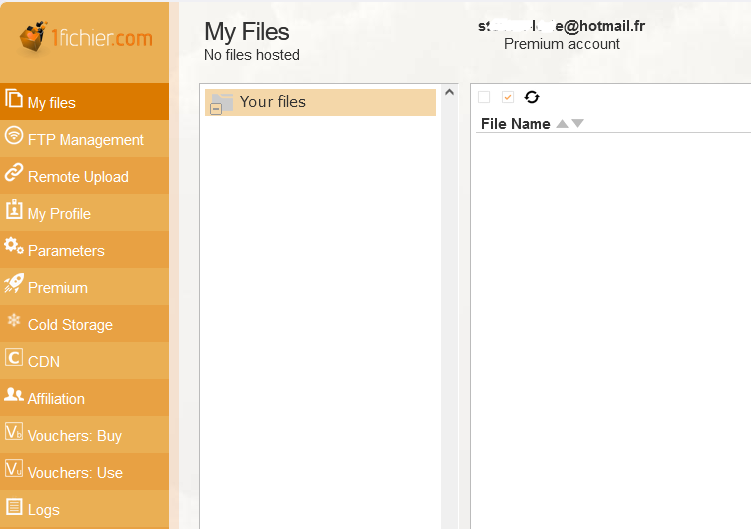Sort File Name ascending with up arrow
This screenshot has width=751, height=529.
pyautogui.click(x=562, y=124)
